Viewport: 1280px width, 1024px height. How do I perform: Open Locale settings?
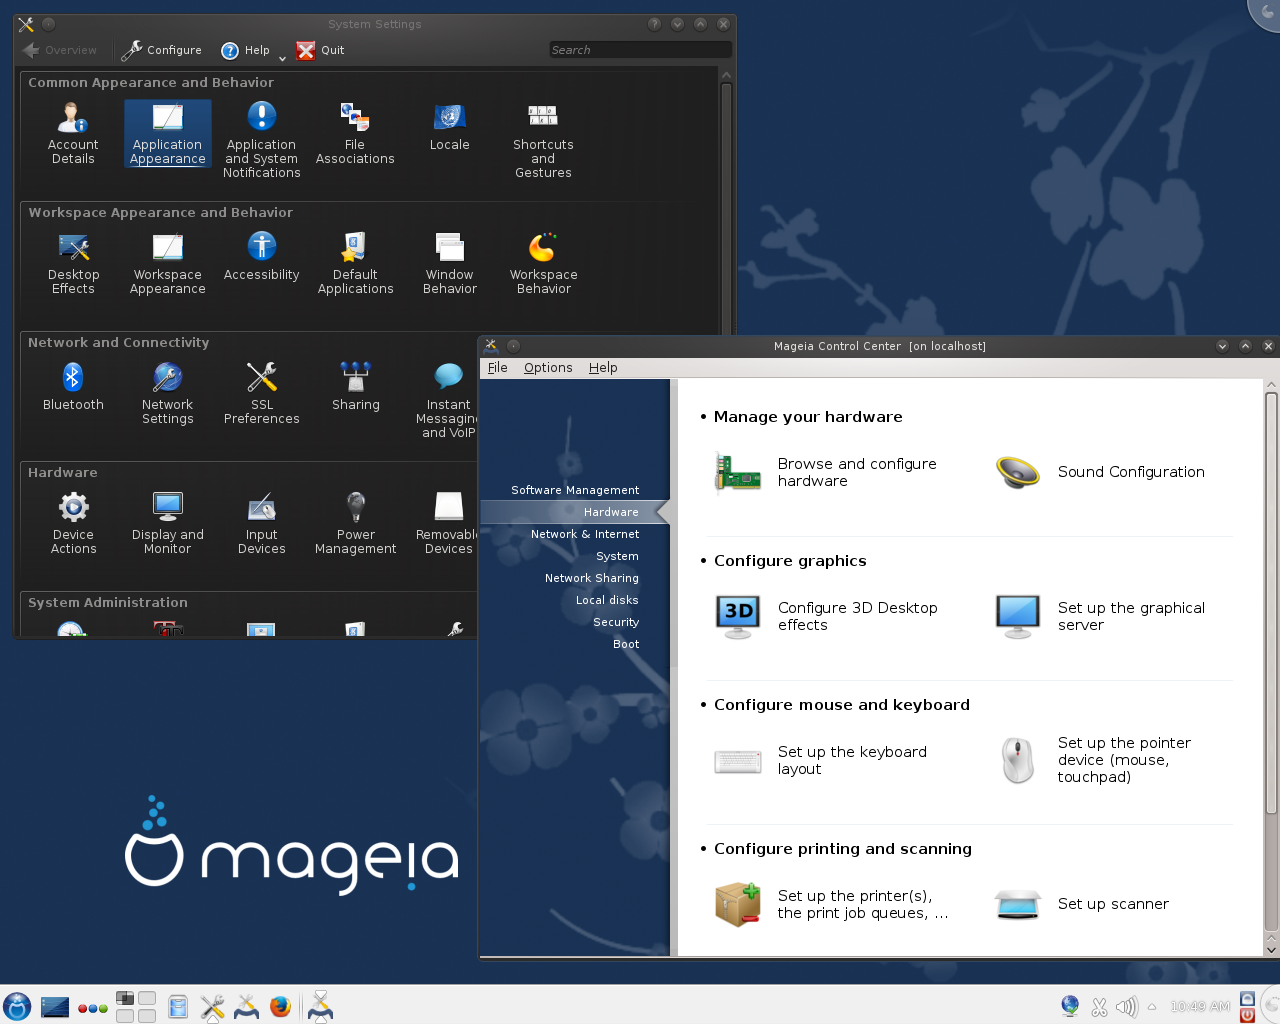click(449, 127)
